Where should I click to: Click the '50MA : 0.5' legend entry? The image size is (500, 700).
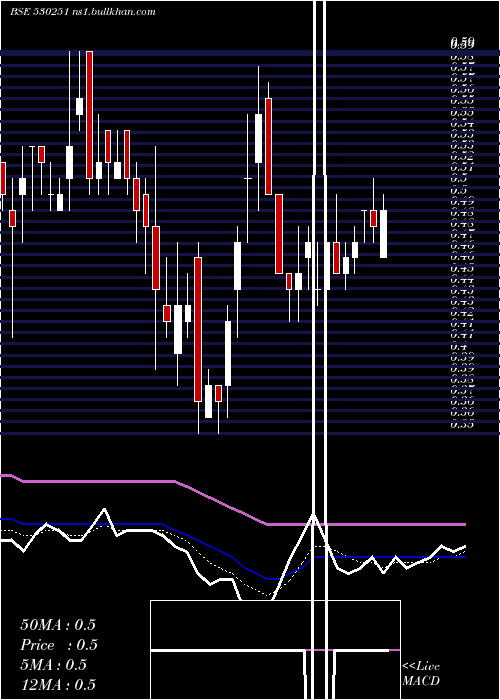coord(58,625)
